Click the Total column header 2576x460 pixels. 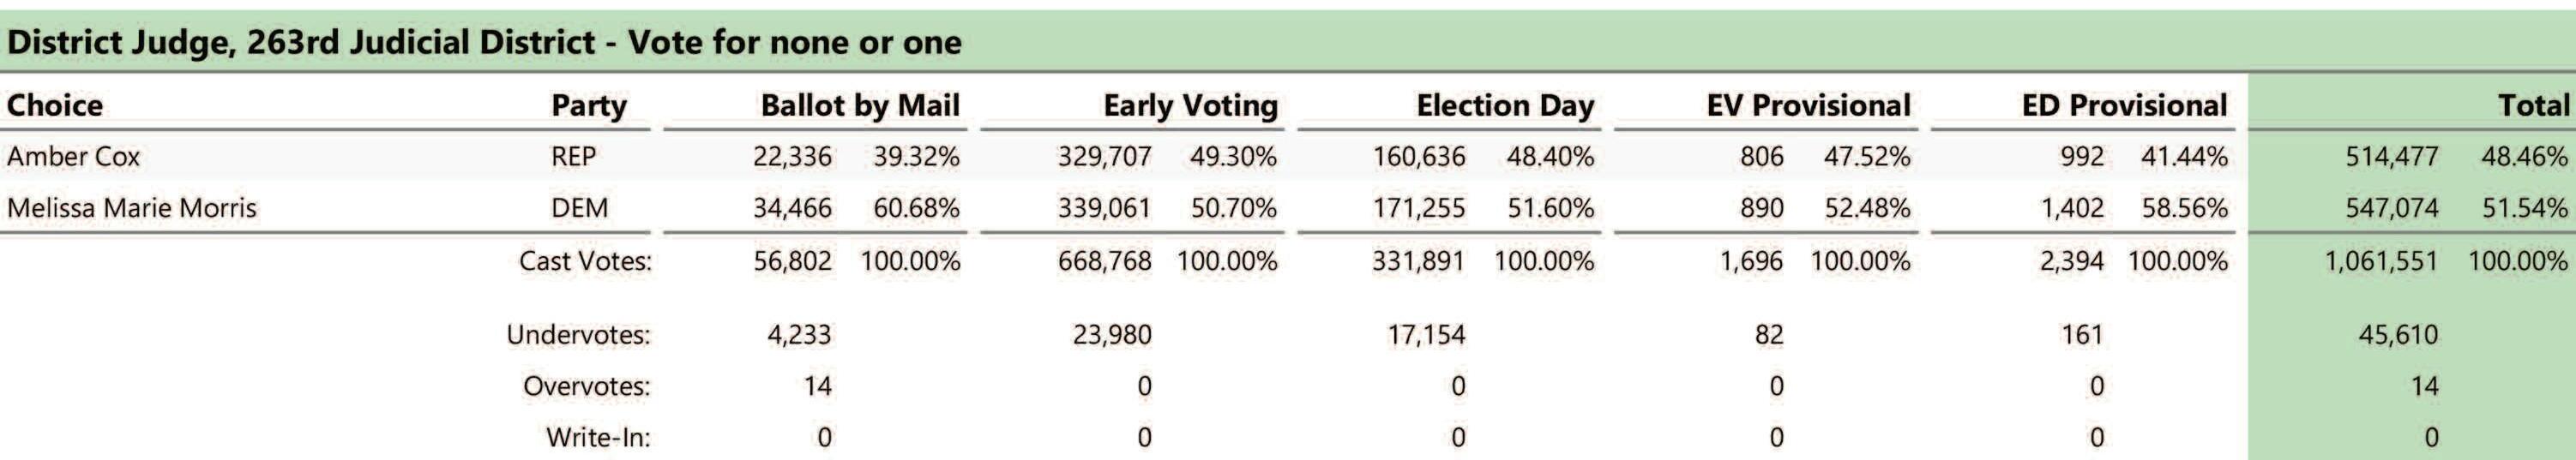(2533, 105)
